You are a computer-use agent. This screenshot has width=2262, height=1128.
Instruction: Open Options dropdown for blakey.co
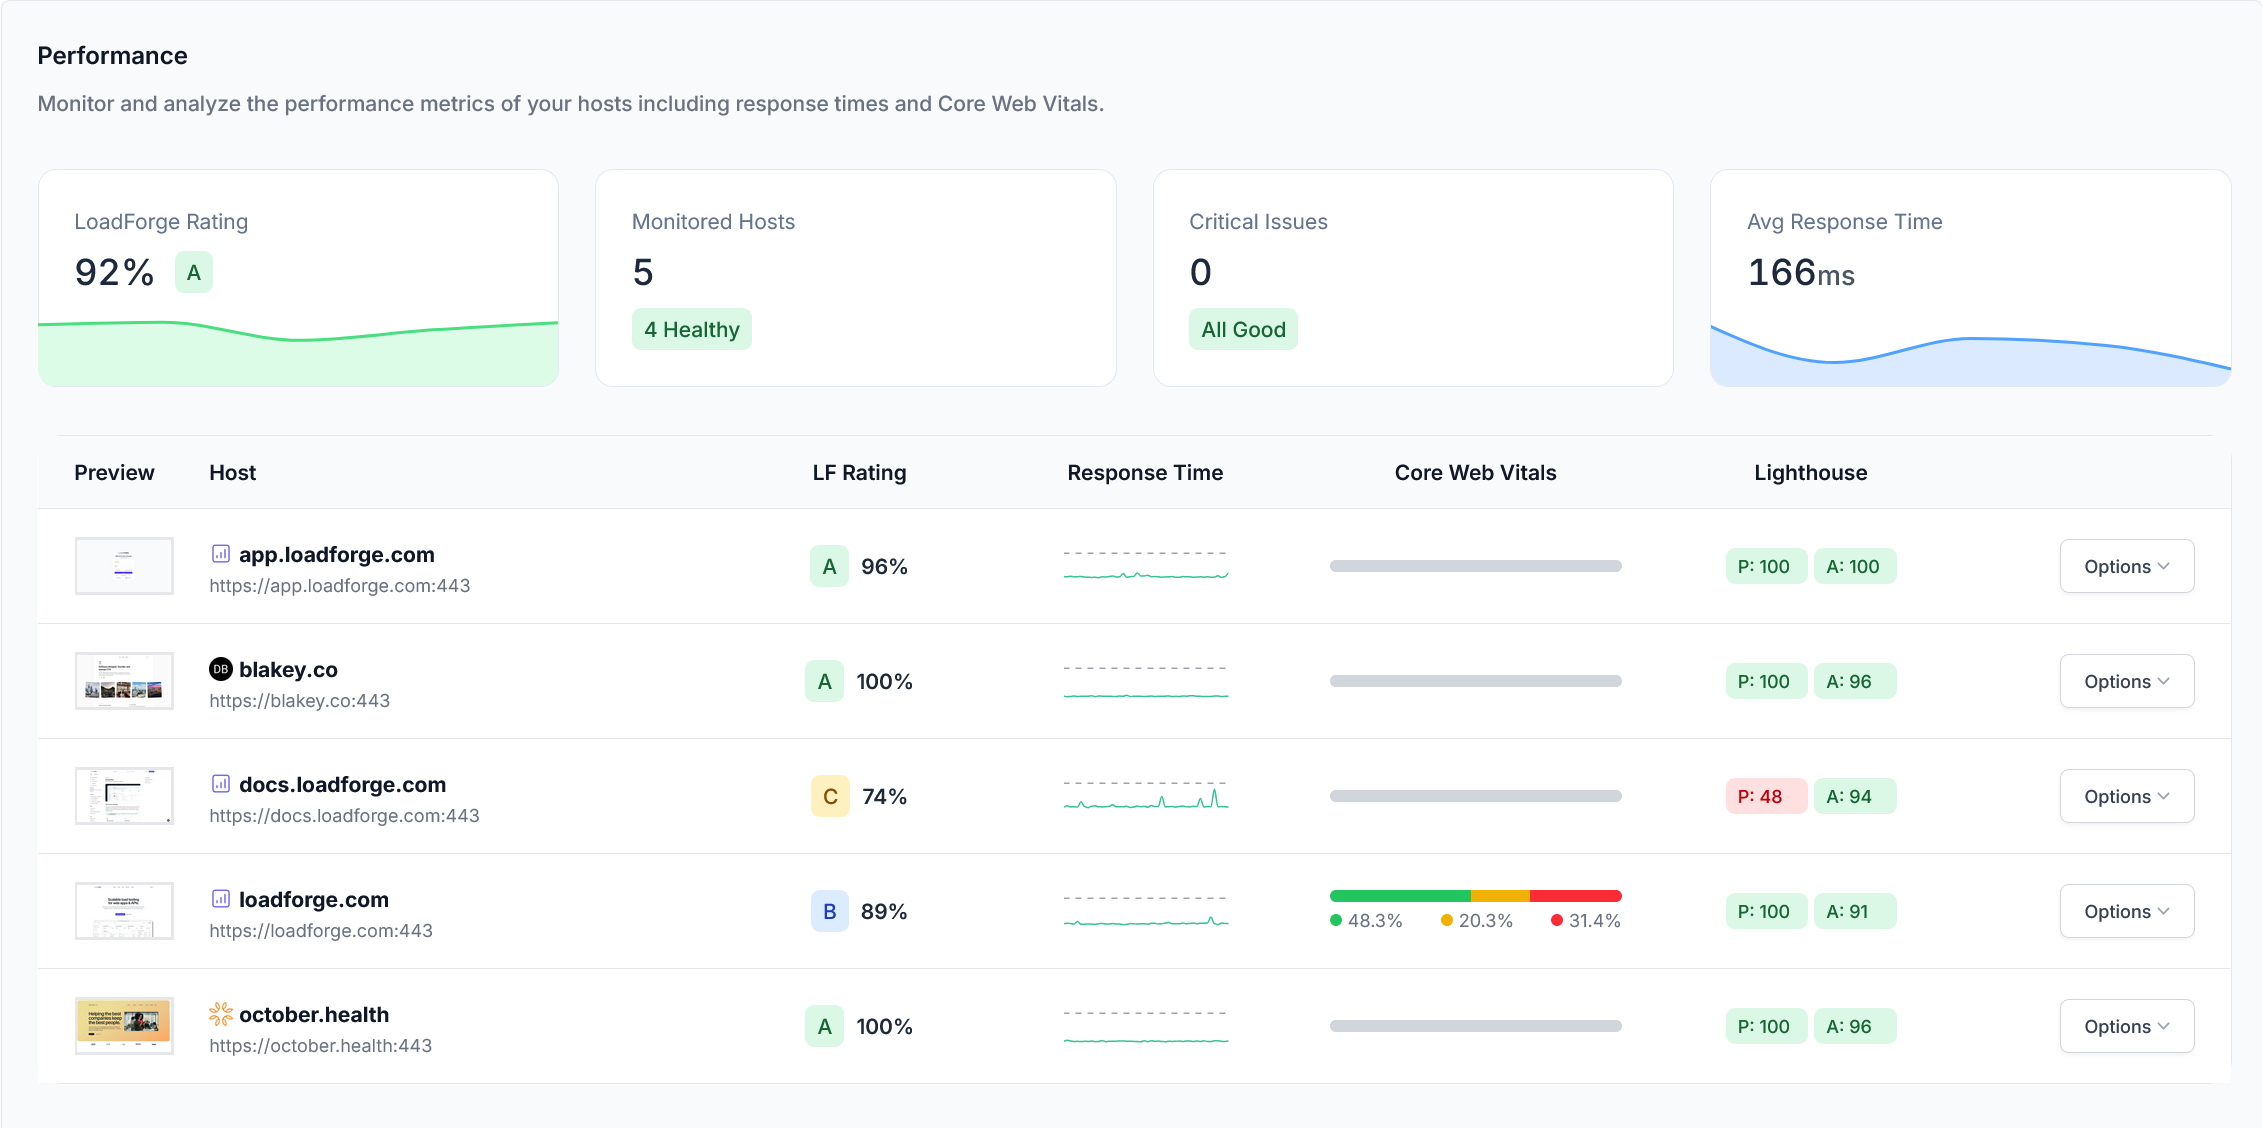click(2127, 681)
